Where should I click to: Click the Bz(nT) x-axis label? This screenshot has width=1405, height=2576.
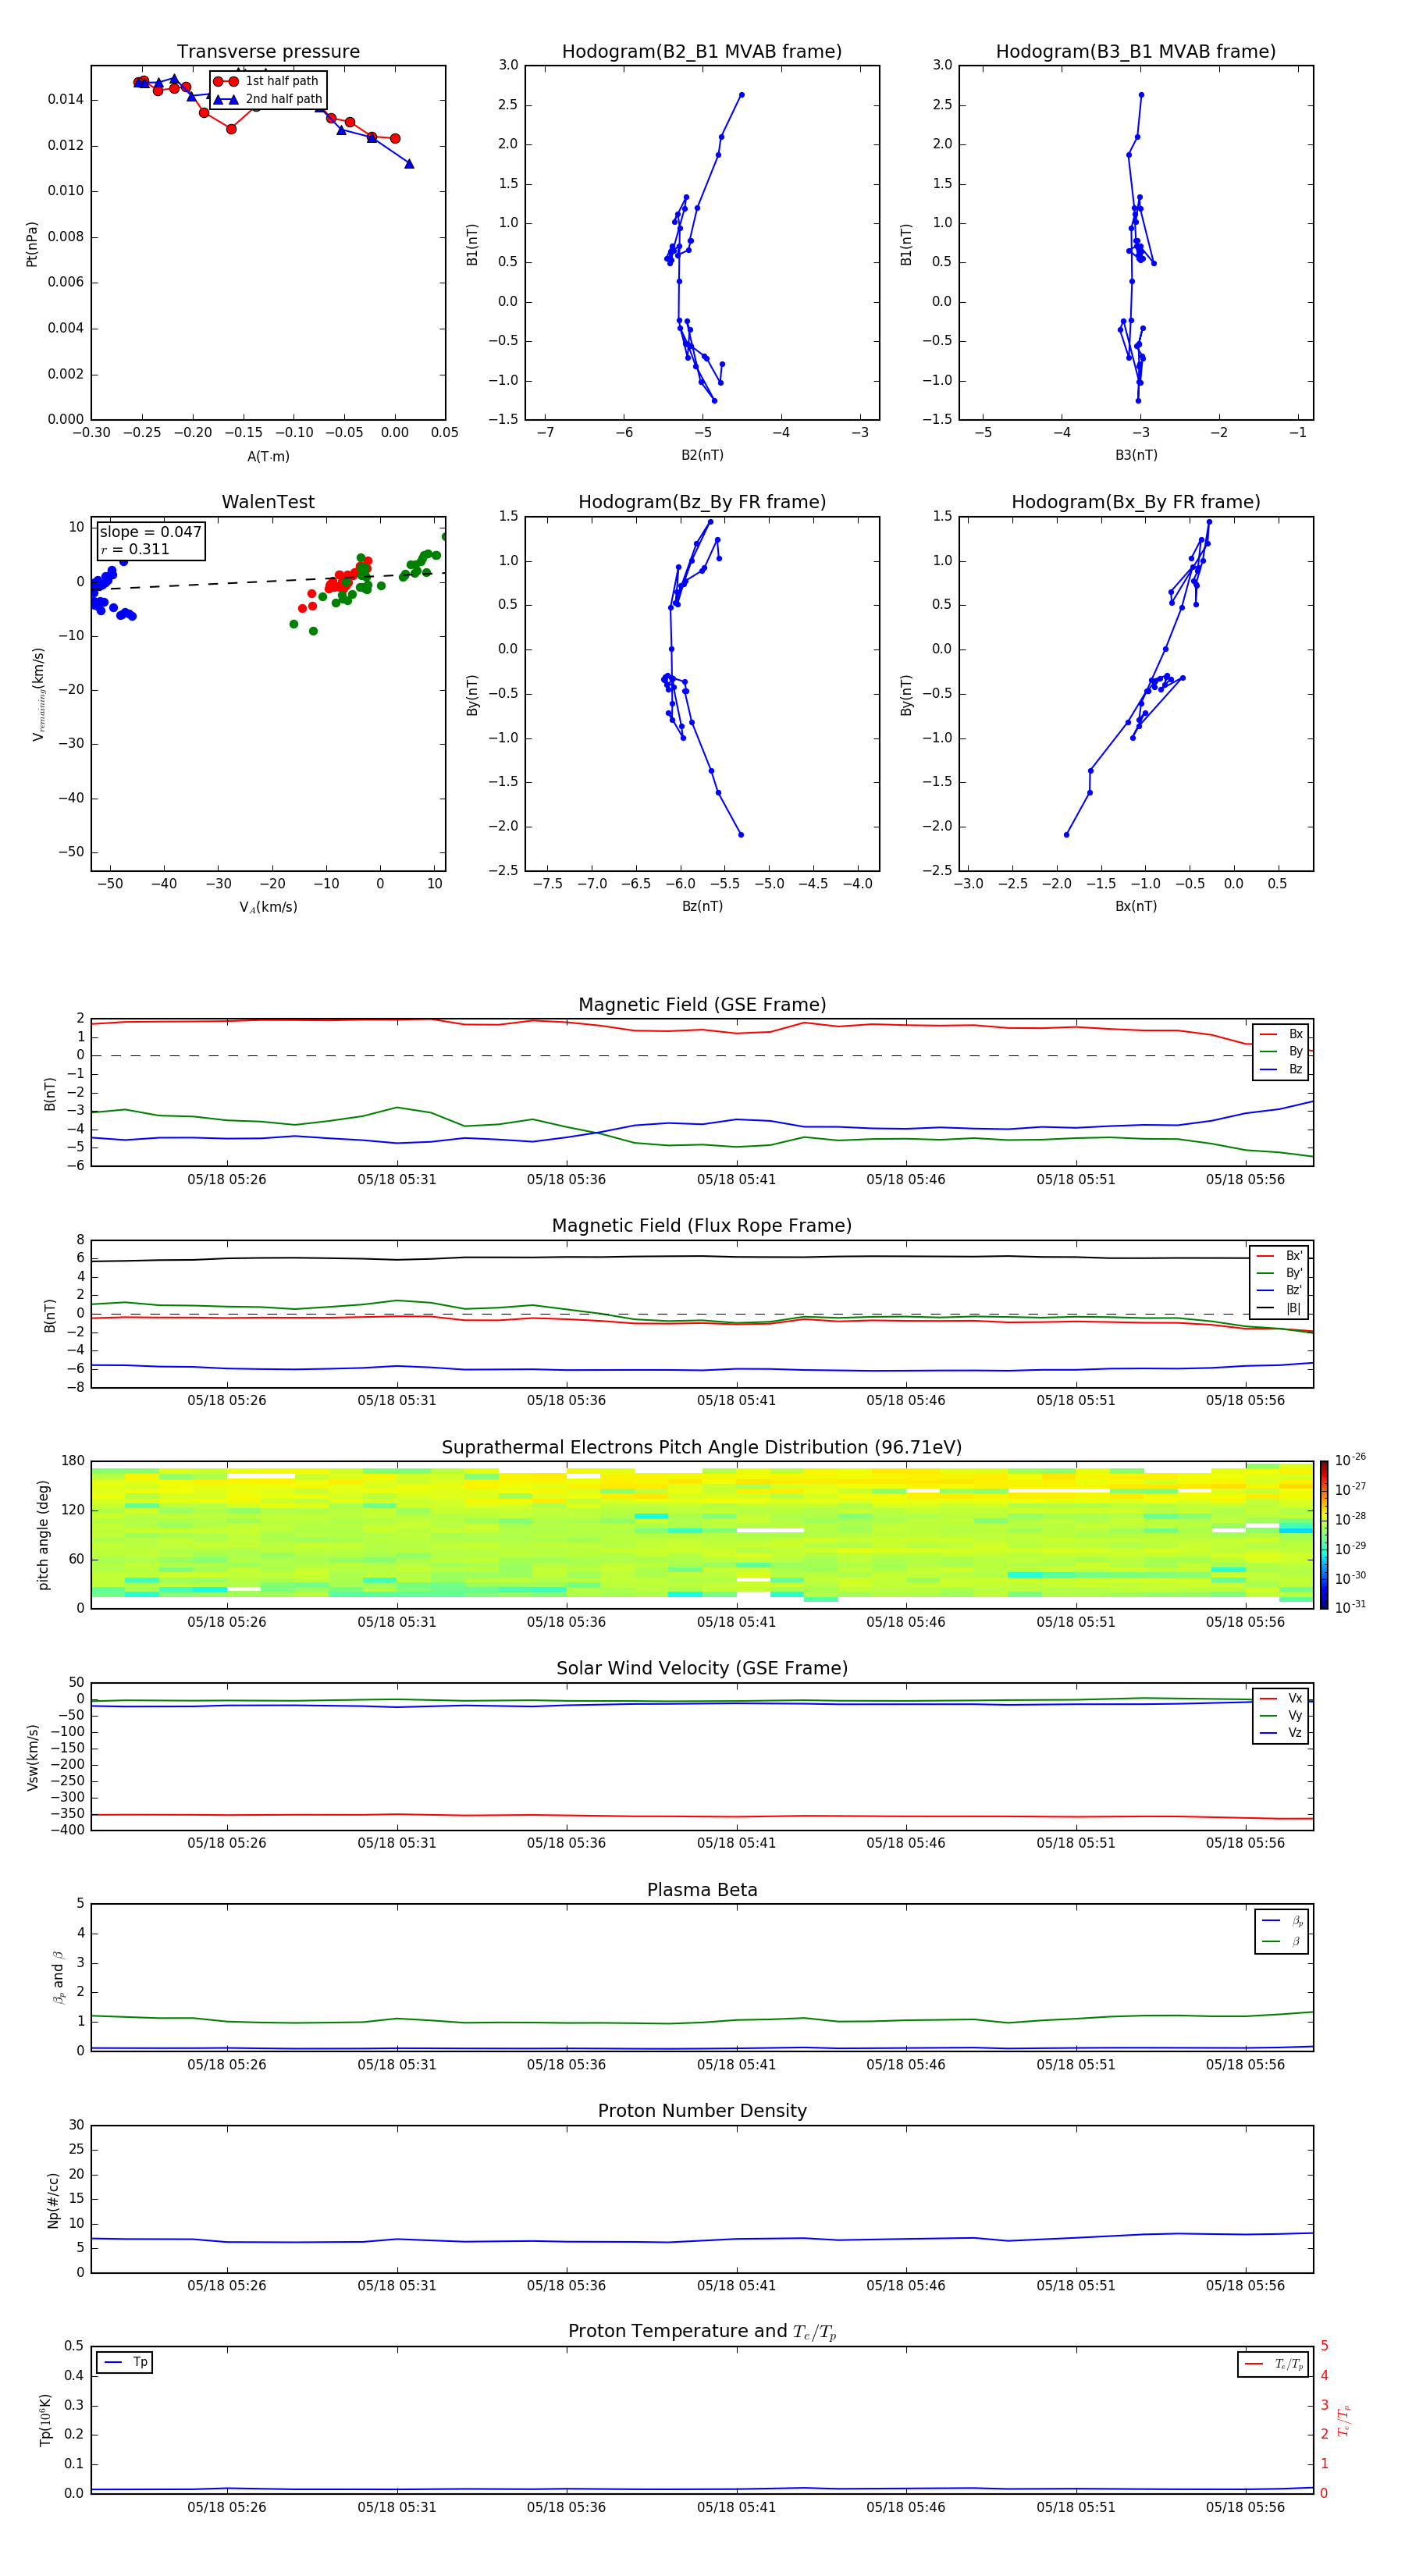702,907
